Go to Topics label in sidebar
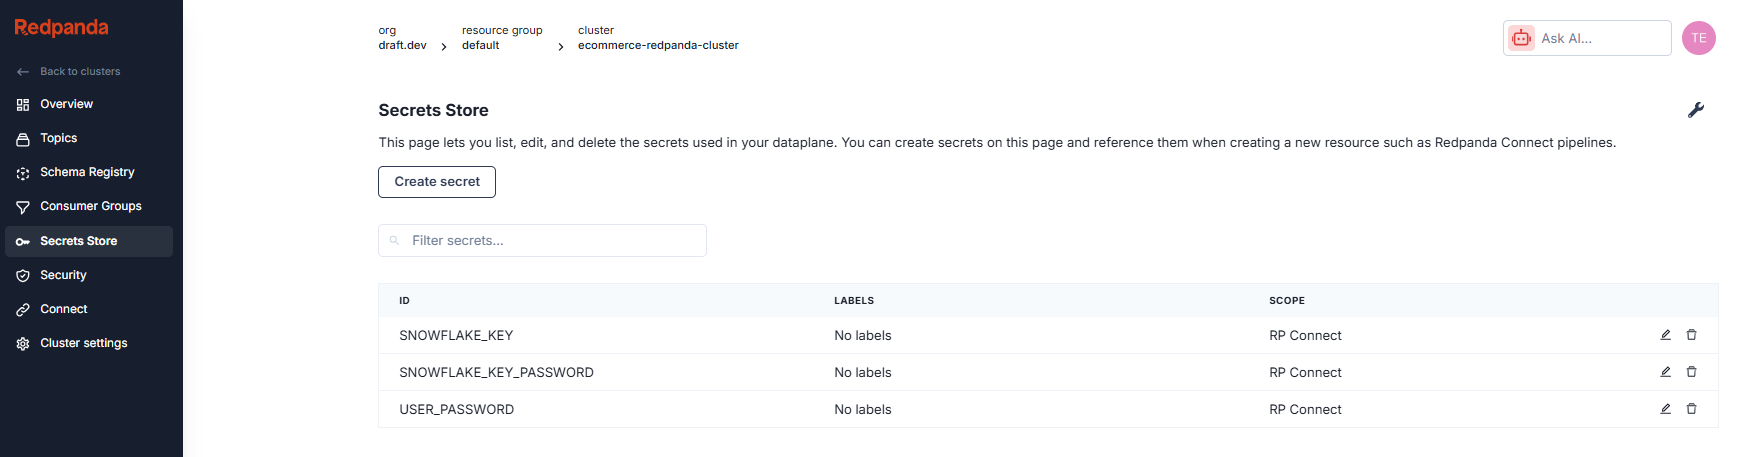Image resolution: width=1752 pixels, height=457 pixels. coord(59,138)
